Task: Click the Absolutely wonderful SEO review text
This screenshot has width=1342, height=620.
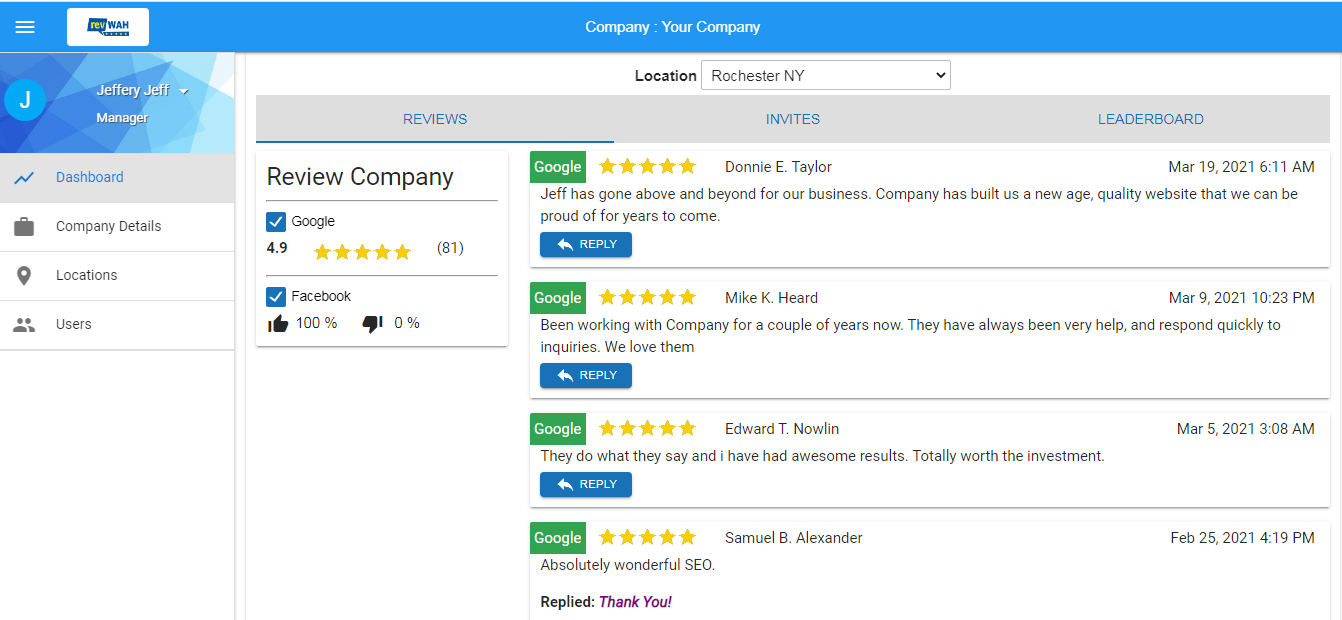Action: tap(628, 565)
